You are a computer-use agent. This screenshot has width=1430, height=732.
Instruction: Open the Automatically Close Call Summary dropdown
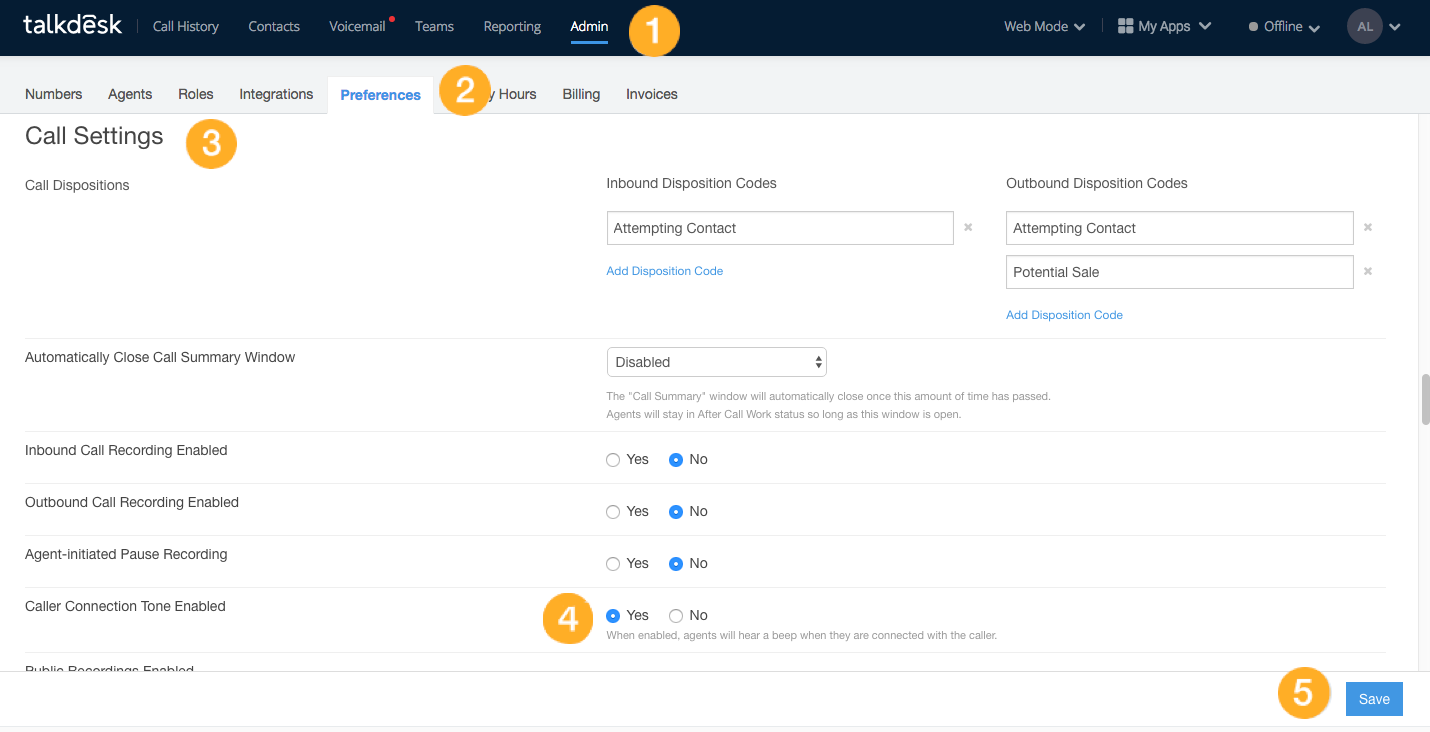pos(717,362)
